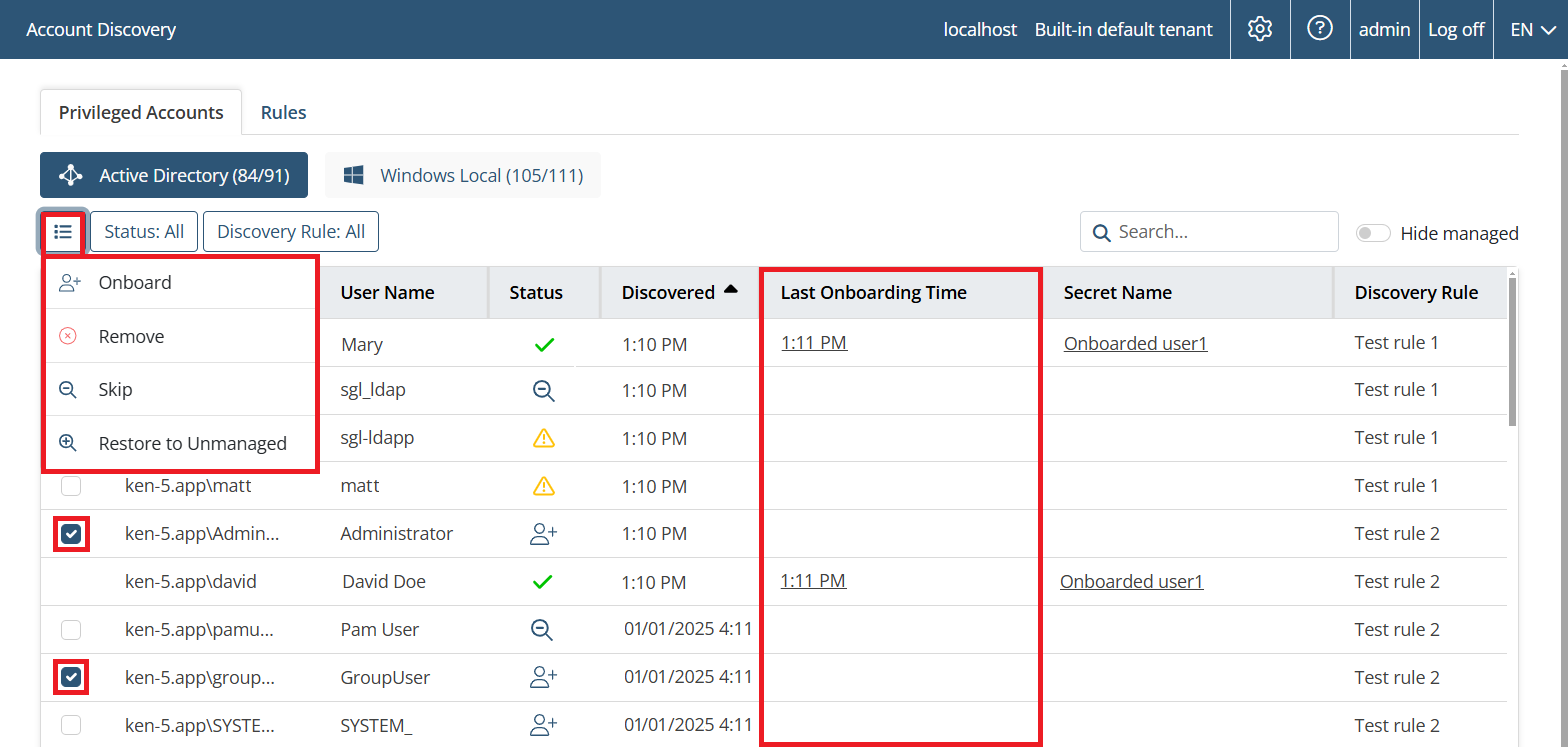Screen dimensions: 1568x747
Task: Open the Status: All filter dropdown
Action: pyautogui.click(x=144, y=232)
